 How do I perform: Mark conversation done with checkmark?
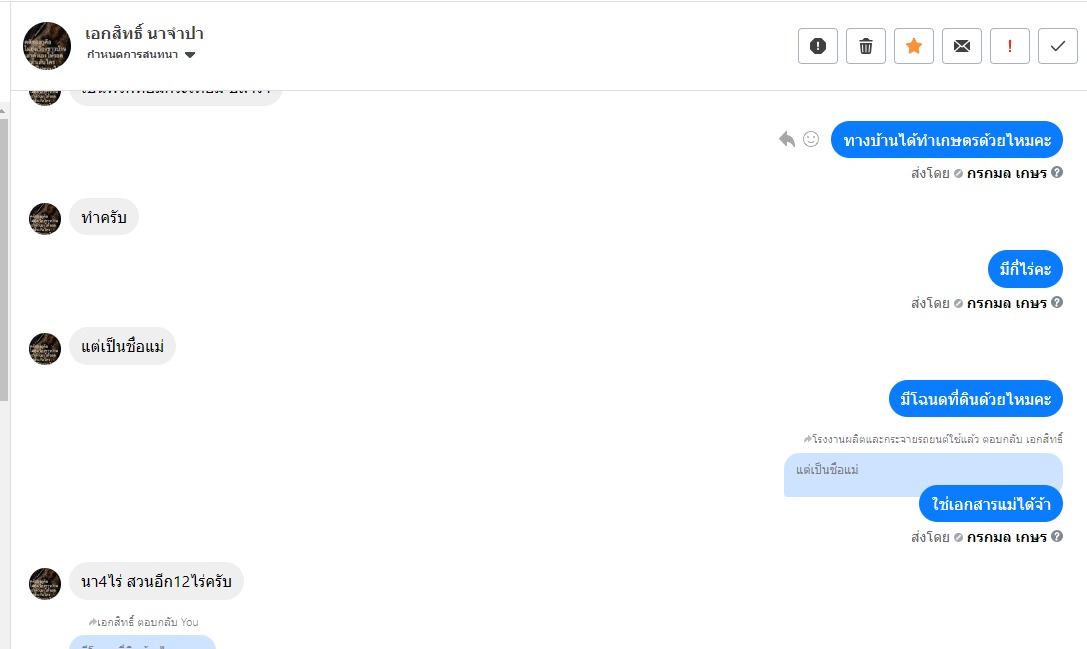[x=1058, y=46]
